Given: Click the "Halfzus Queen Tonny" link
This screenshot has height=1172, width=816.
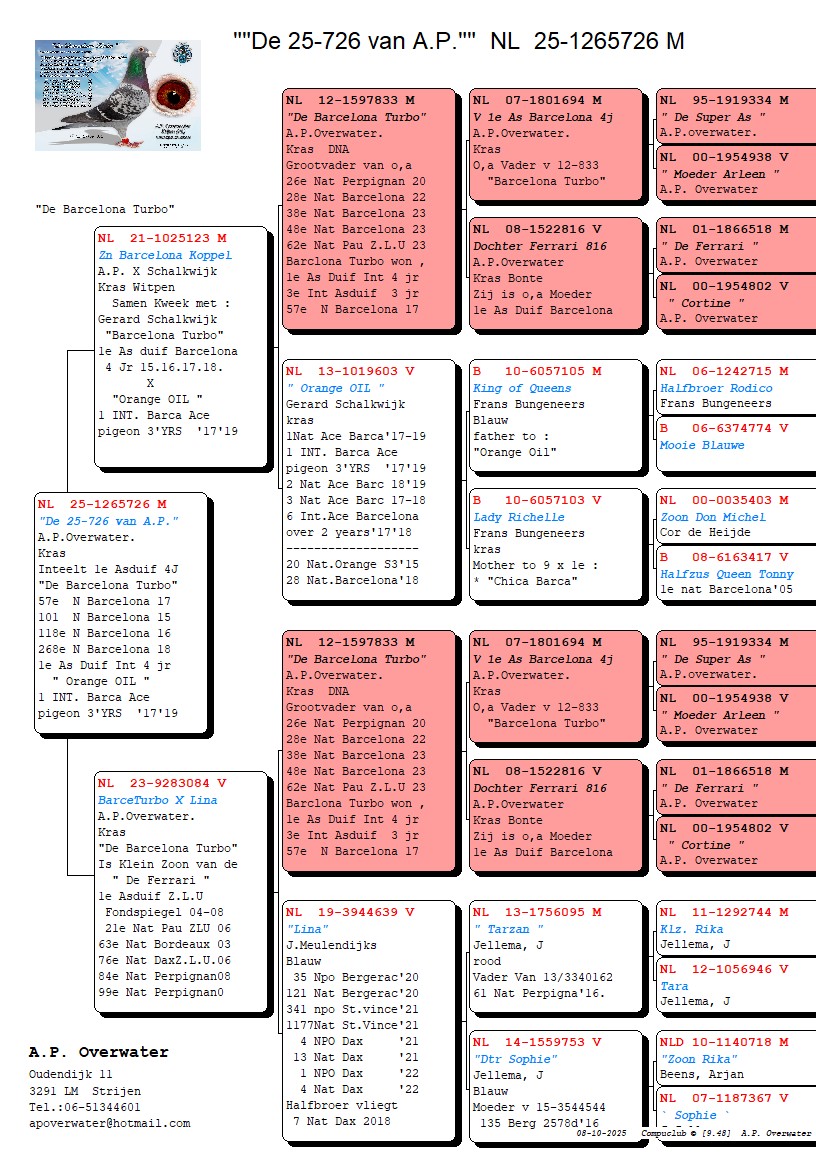Looking at the screenshot, I should coord(727,574).
